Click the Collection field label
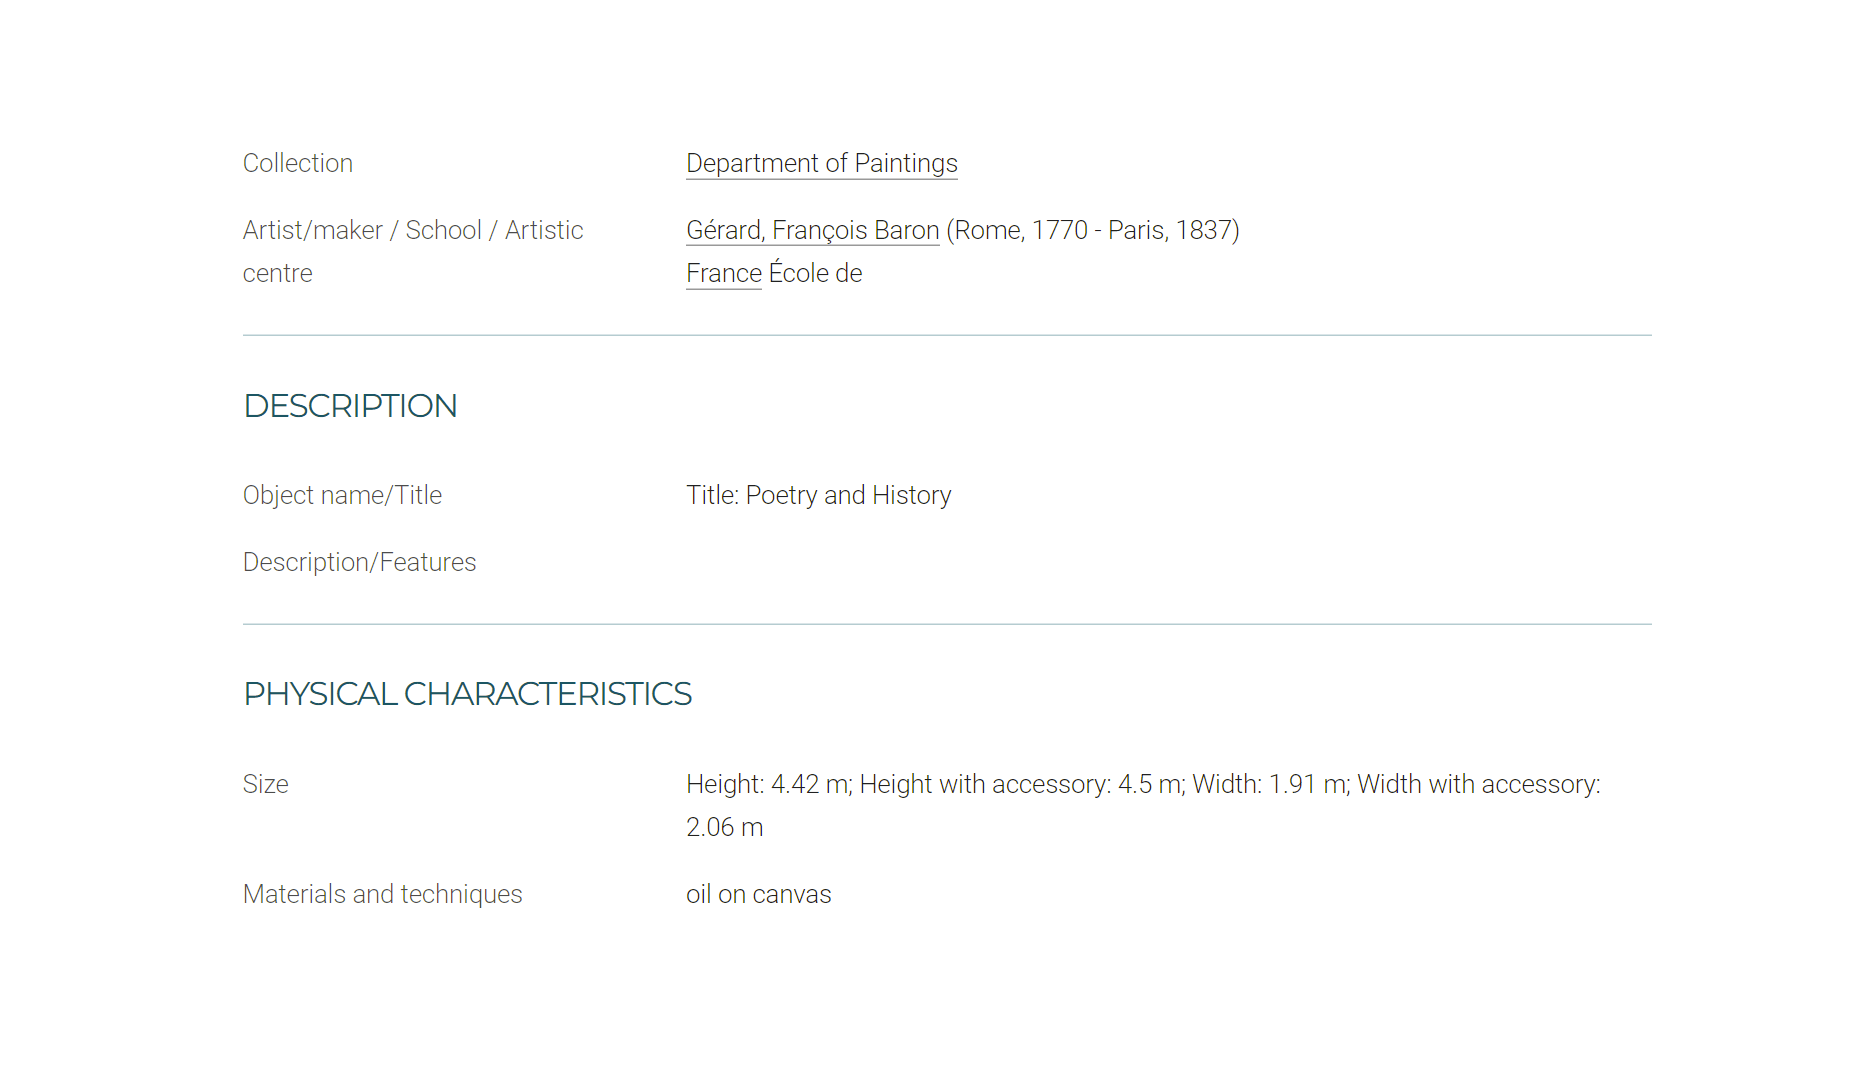1849x1091 pixels. (298, 163)
